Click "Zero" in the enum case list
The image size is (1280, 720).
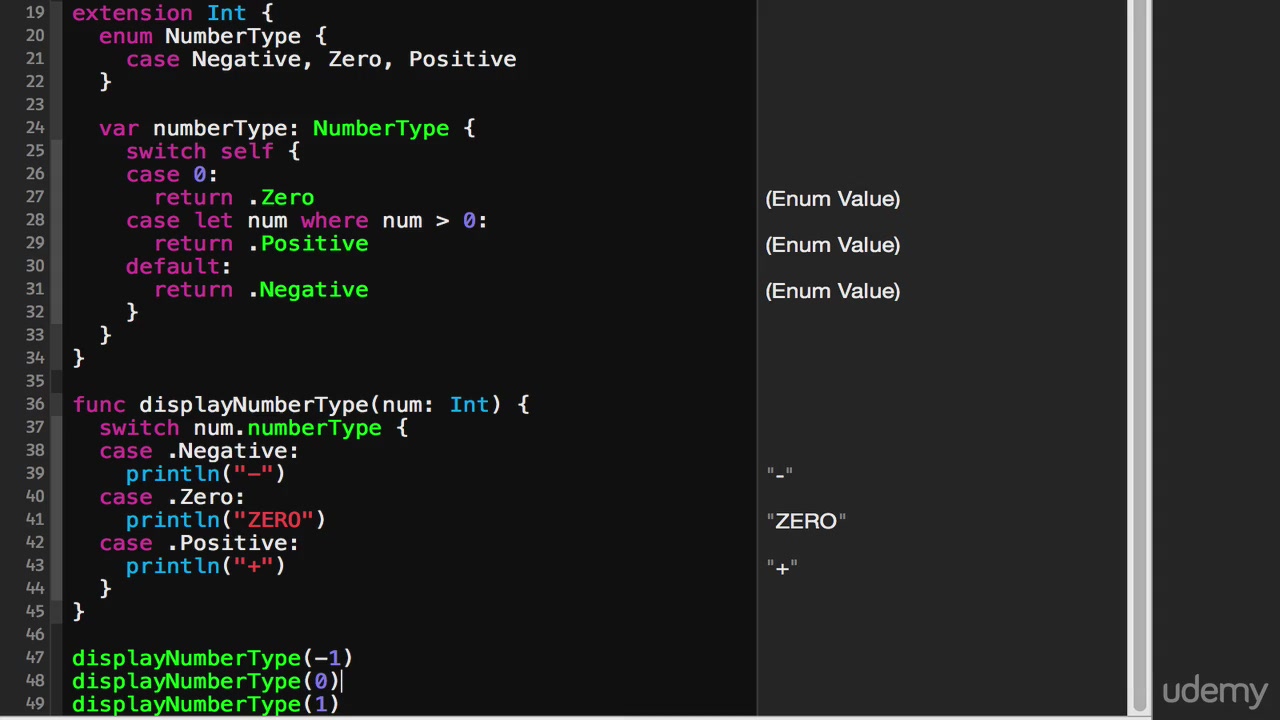point(355,59)
